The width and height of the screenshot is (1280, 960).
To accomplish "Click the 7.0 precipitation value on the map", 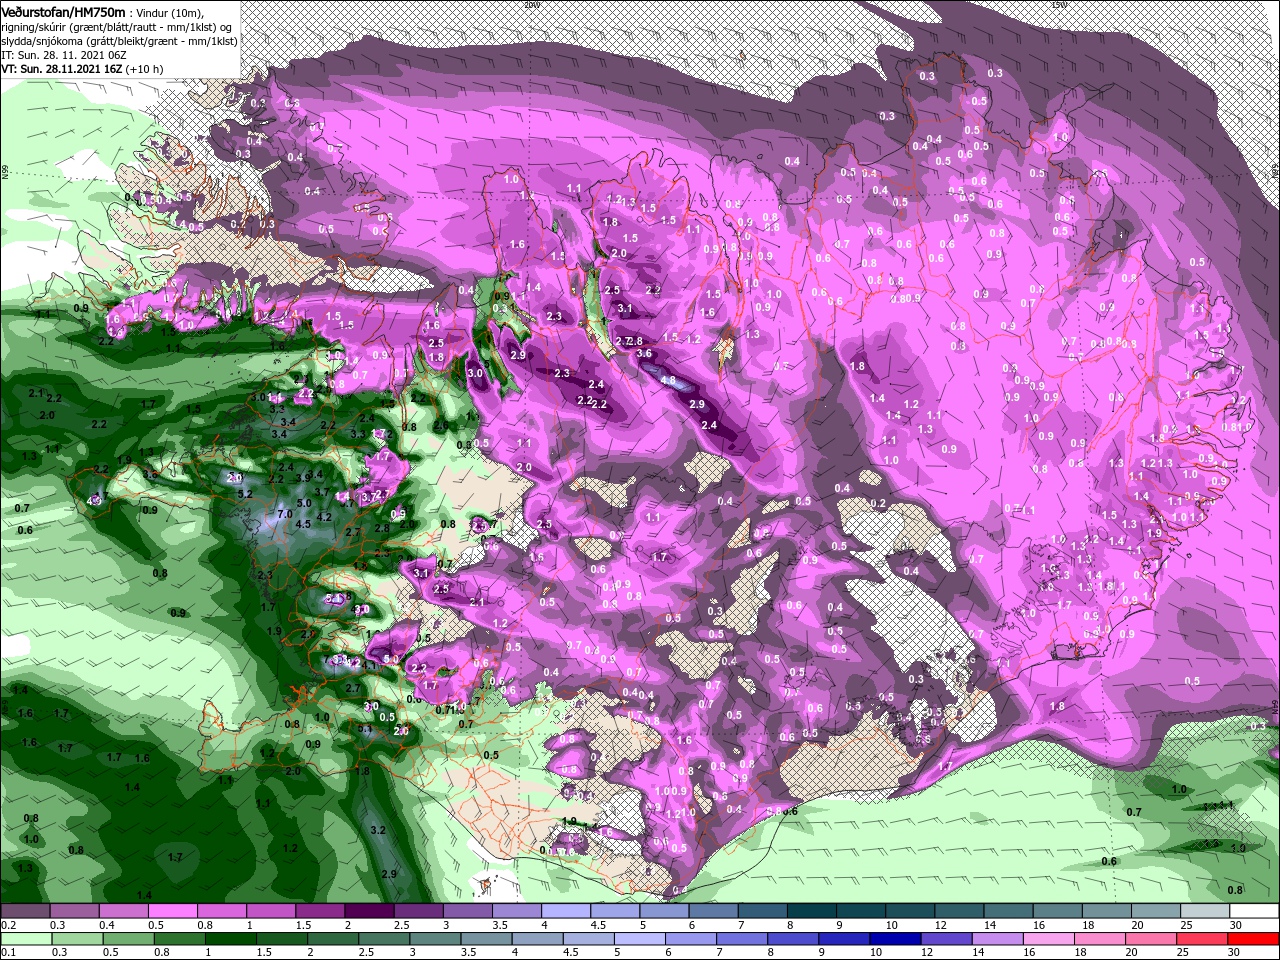I will point(284,514).
